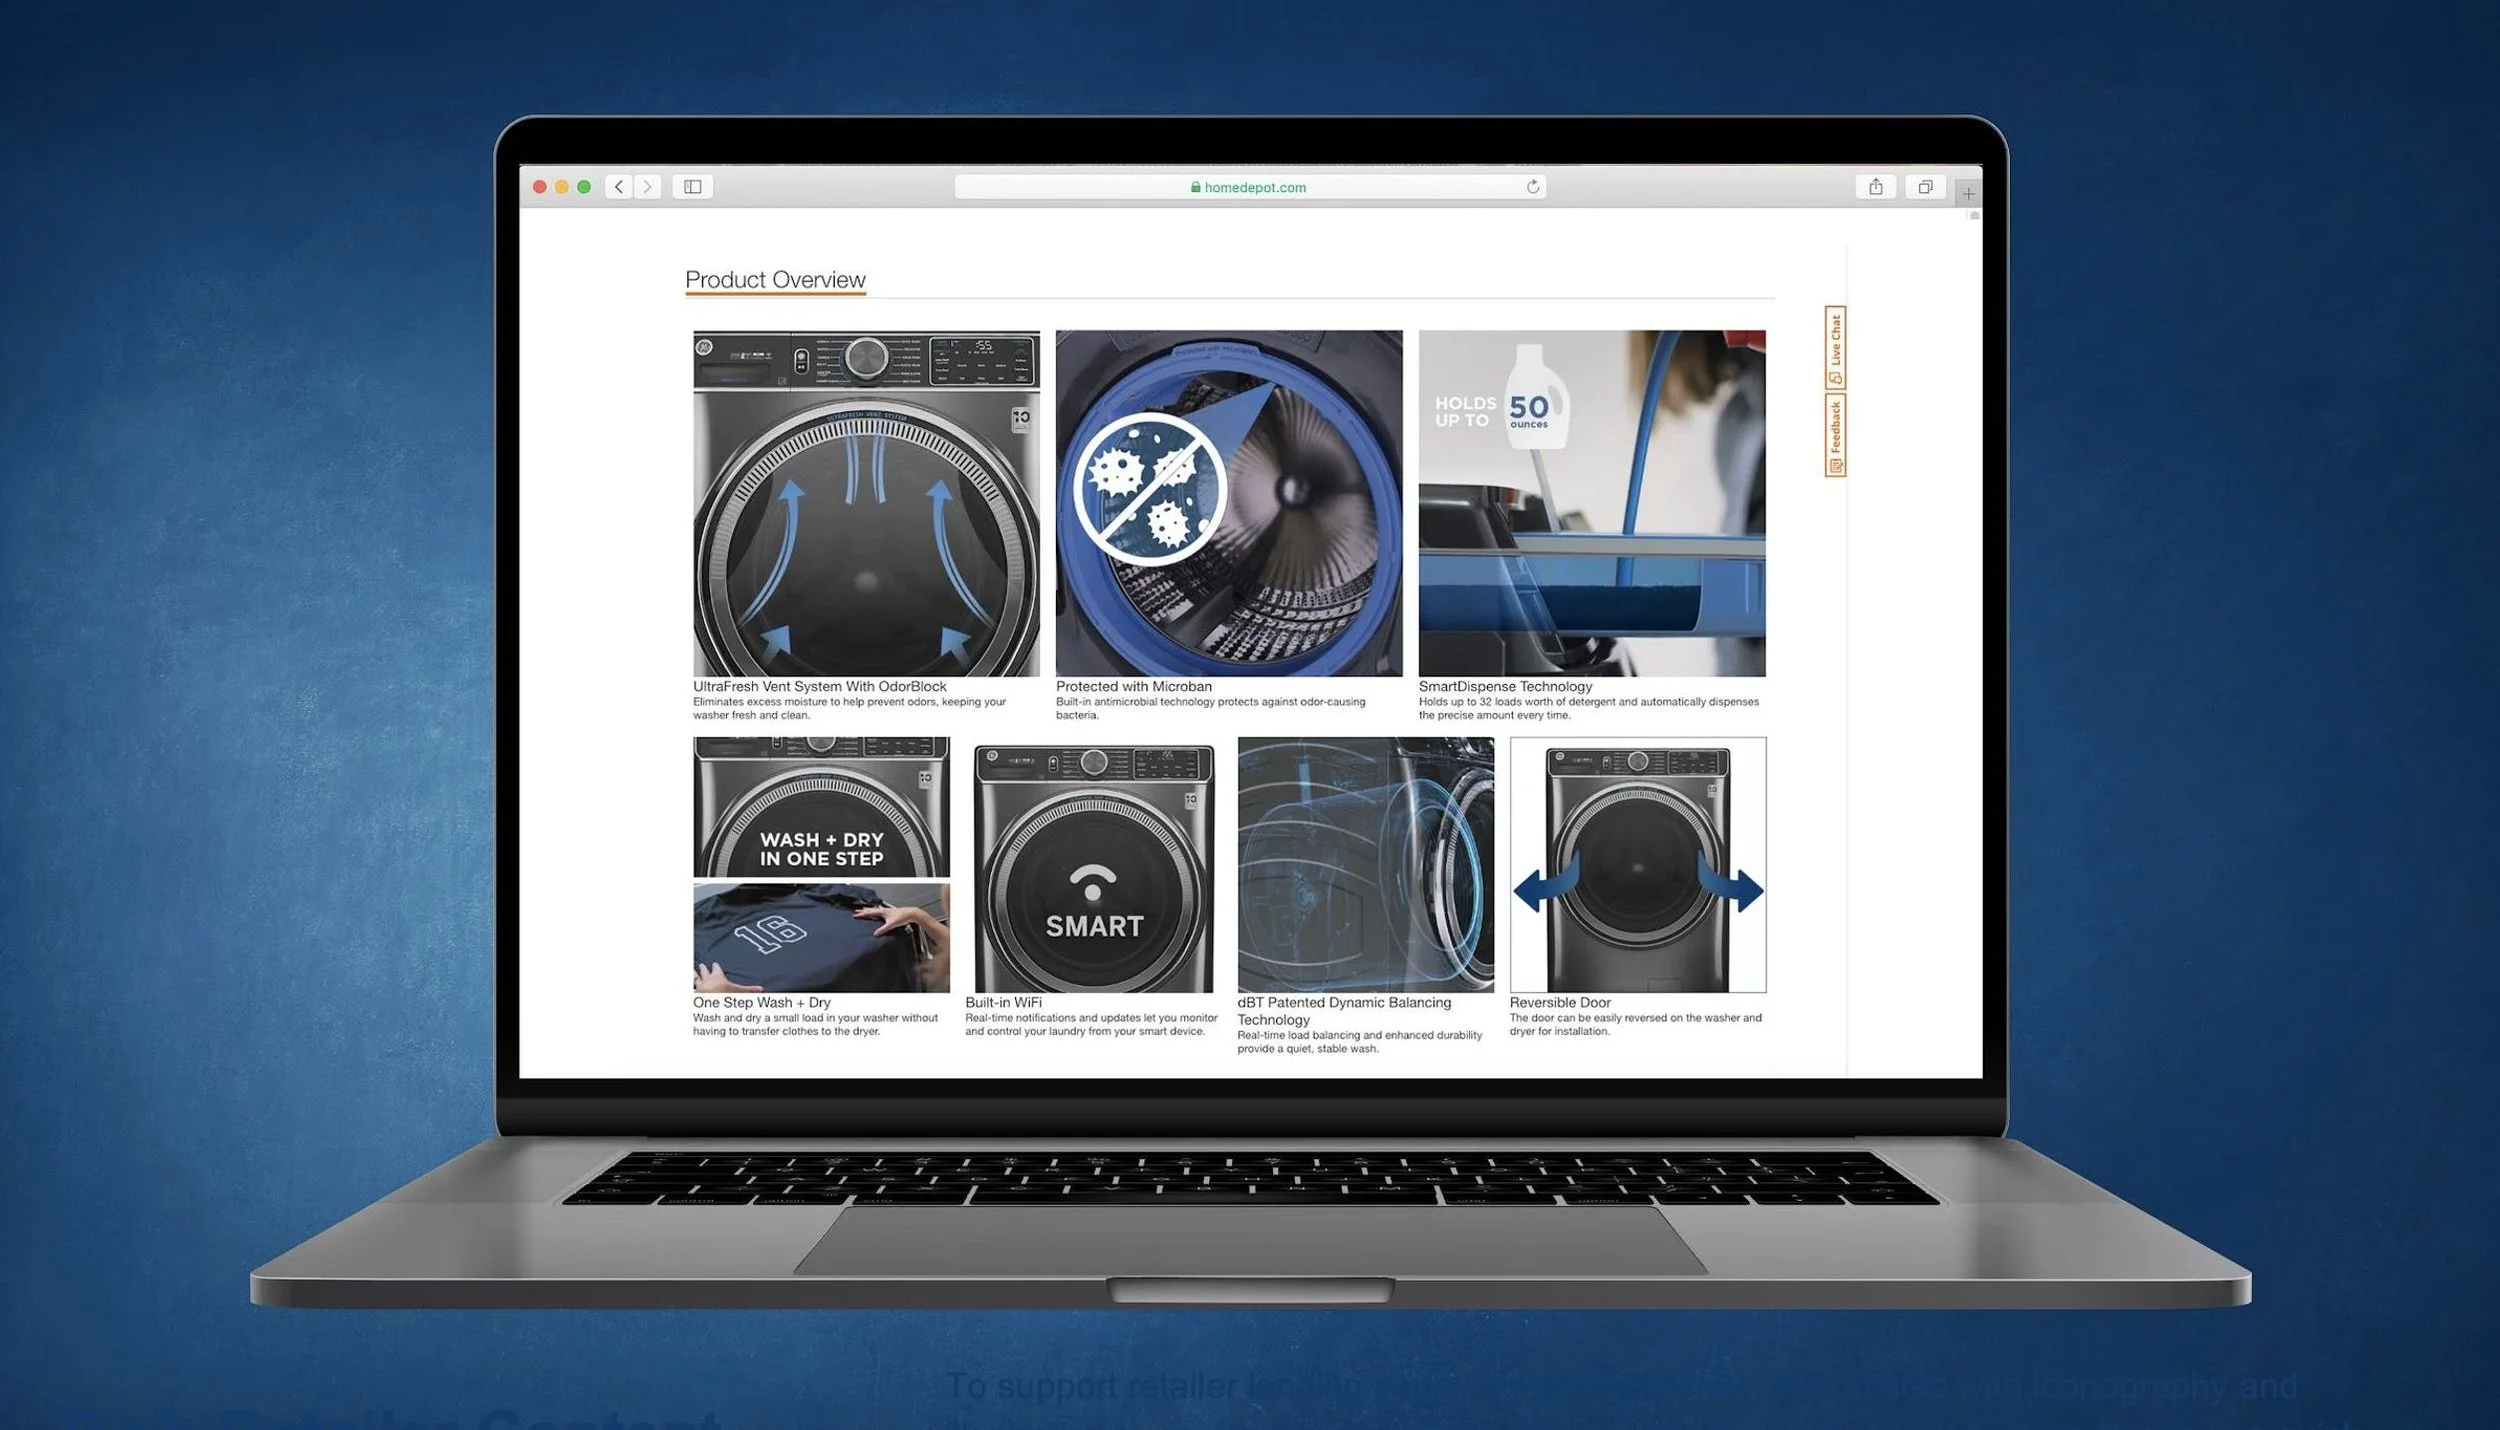Open the Feedback side tab
2500x1430 pixels.
(x=1834, y=436)
